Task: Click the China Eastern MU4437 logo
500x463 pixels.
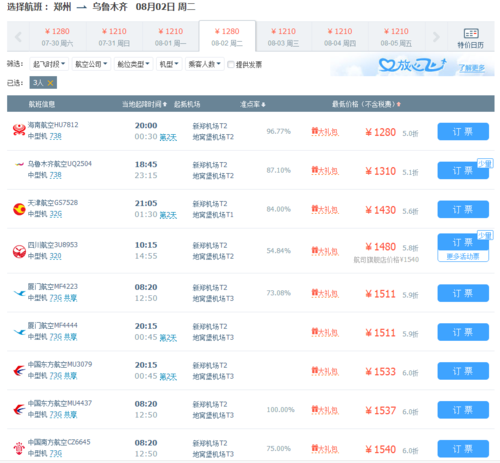Action: [x=19, y=409]
